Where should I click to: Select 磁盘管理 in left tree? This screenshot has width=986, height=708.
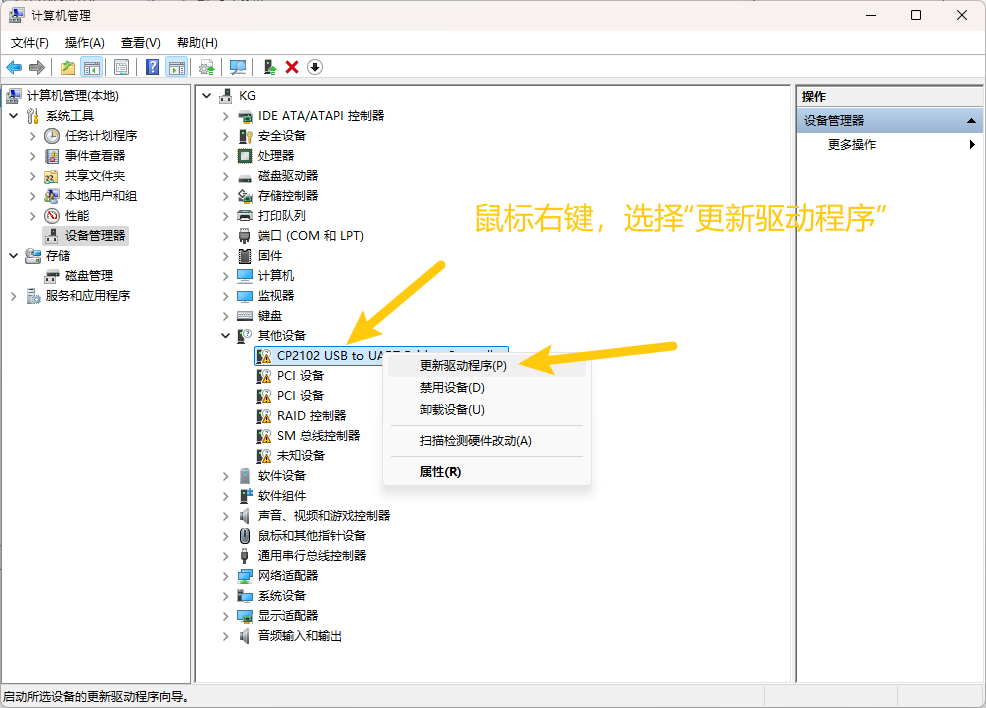point(89,276)
